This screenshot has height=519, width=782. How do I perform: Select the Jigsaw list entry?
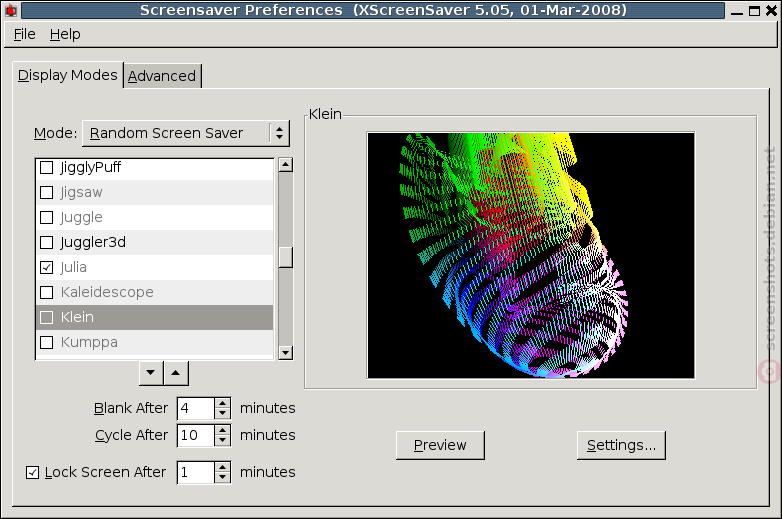pyautogui.click(x=155, y=192)
